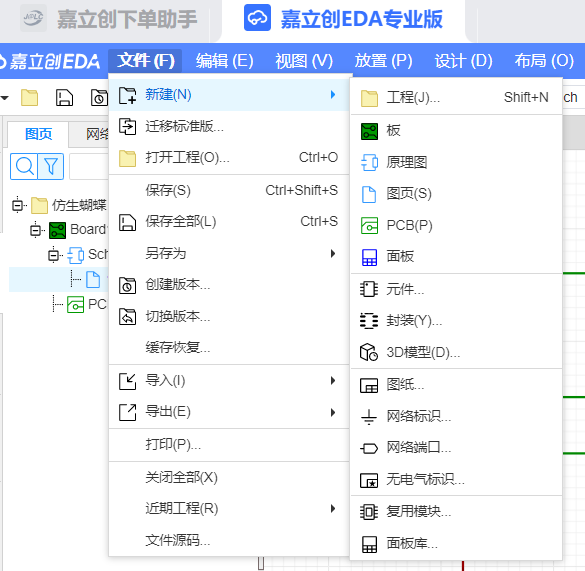Click 打开工程(O)... menu item
The height and width of the screenshot is (571, 585).
[x=229, y=158]
